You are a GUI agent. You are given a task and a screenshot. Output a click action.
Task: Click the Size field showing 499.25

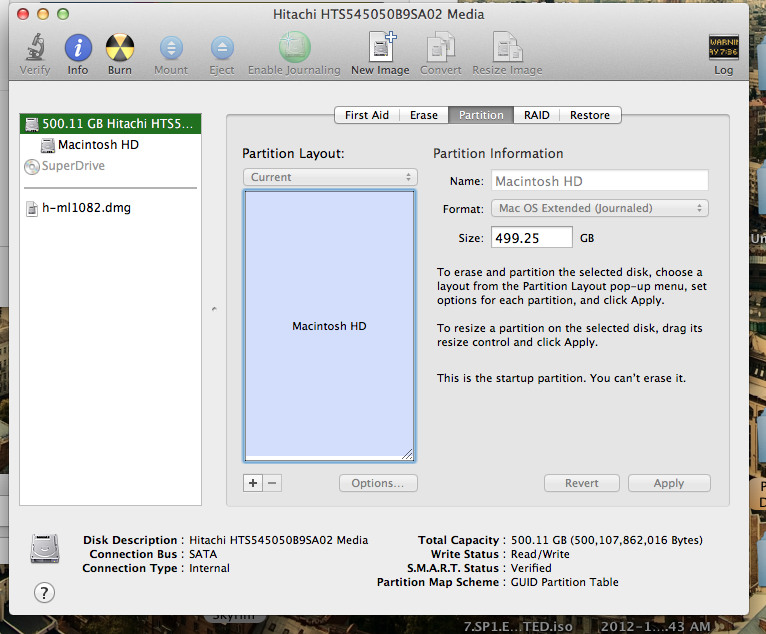tap(532, 238)
